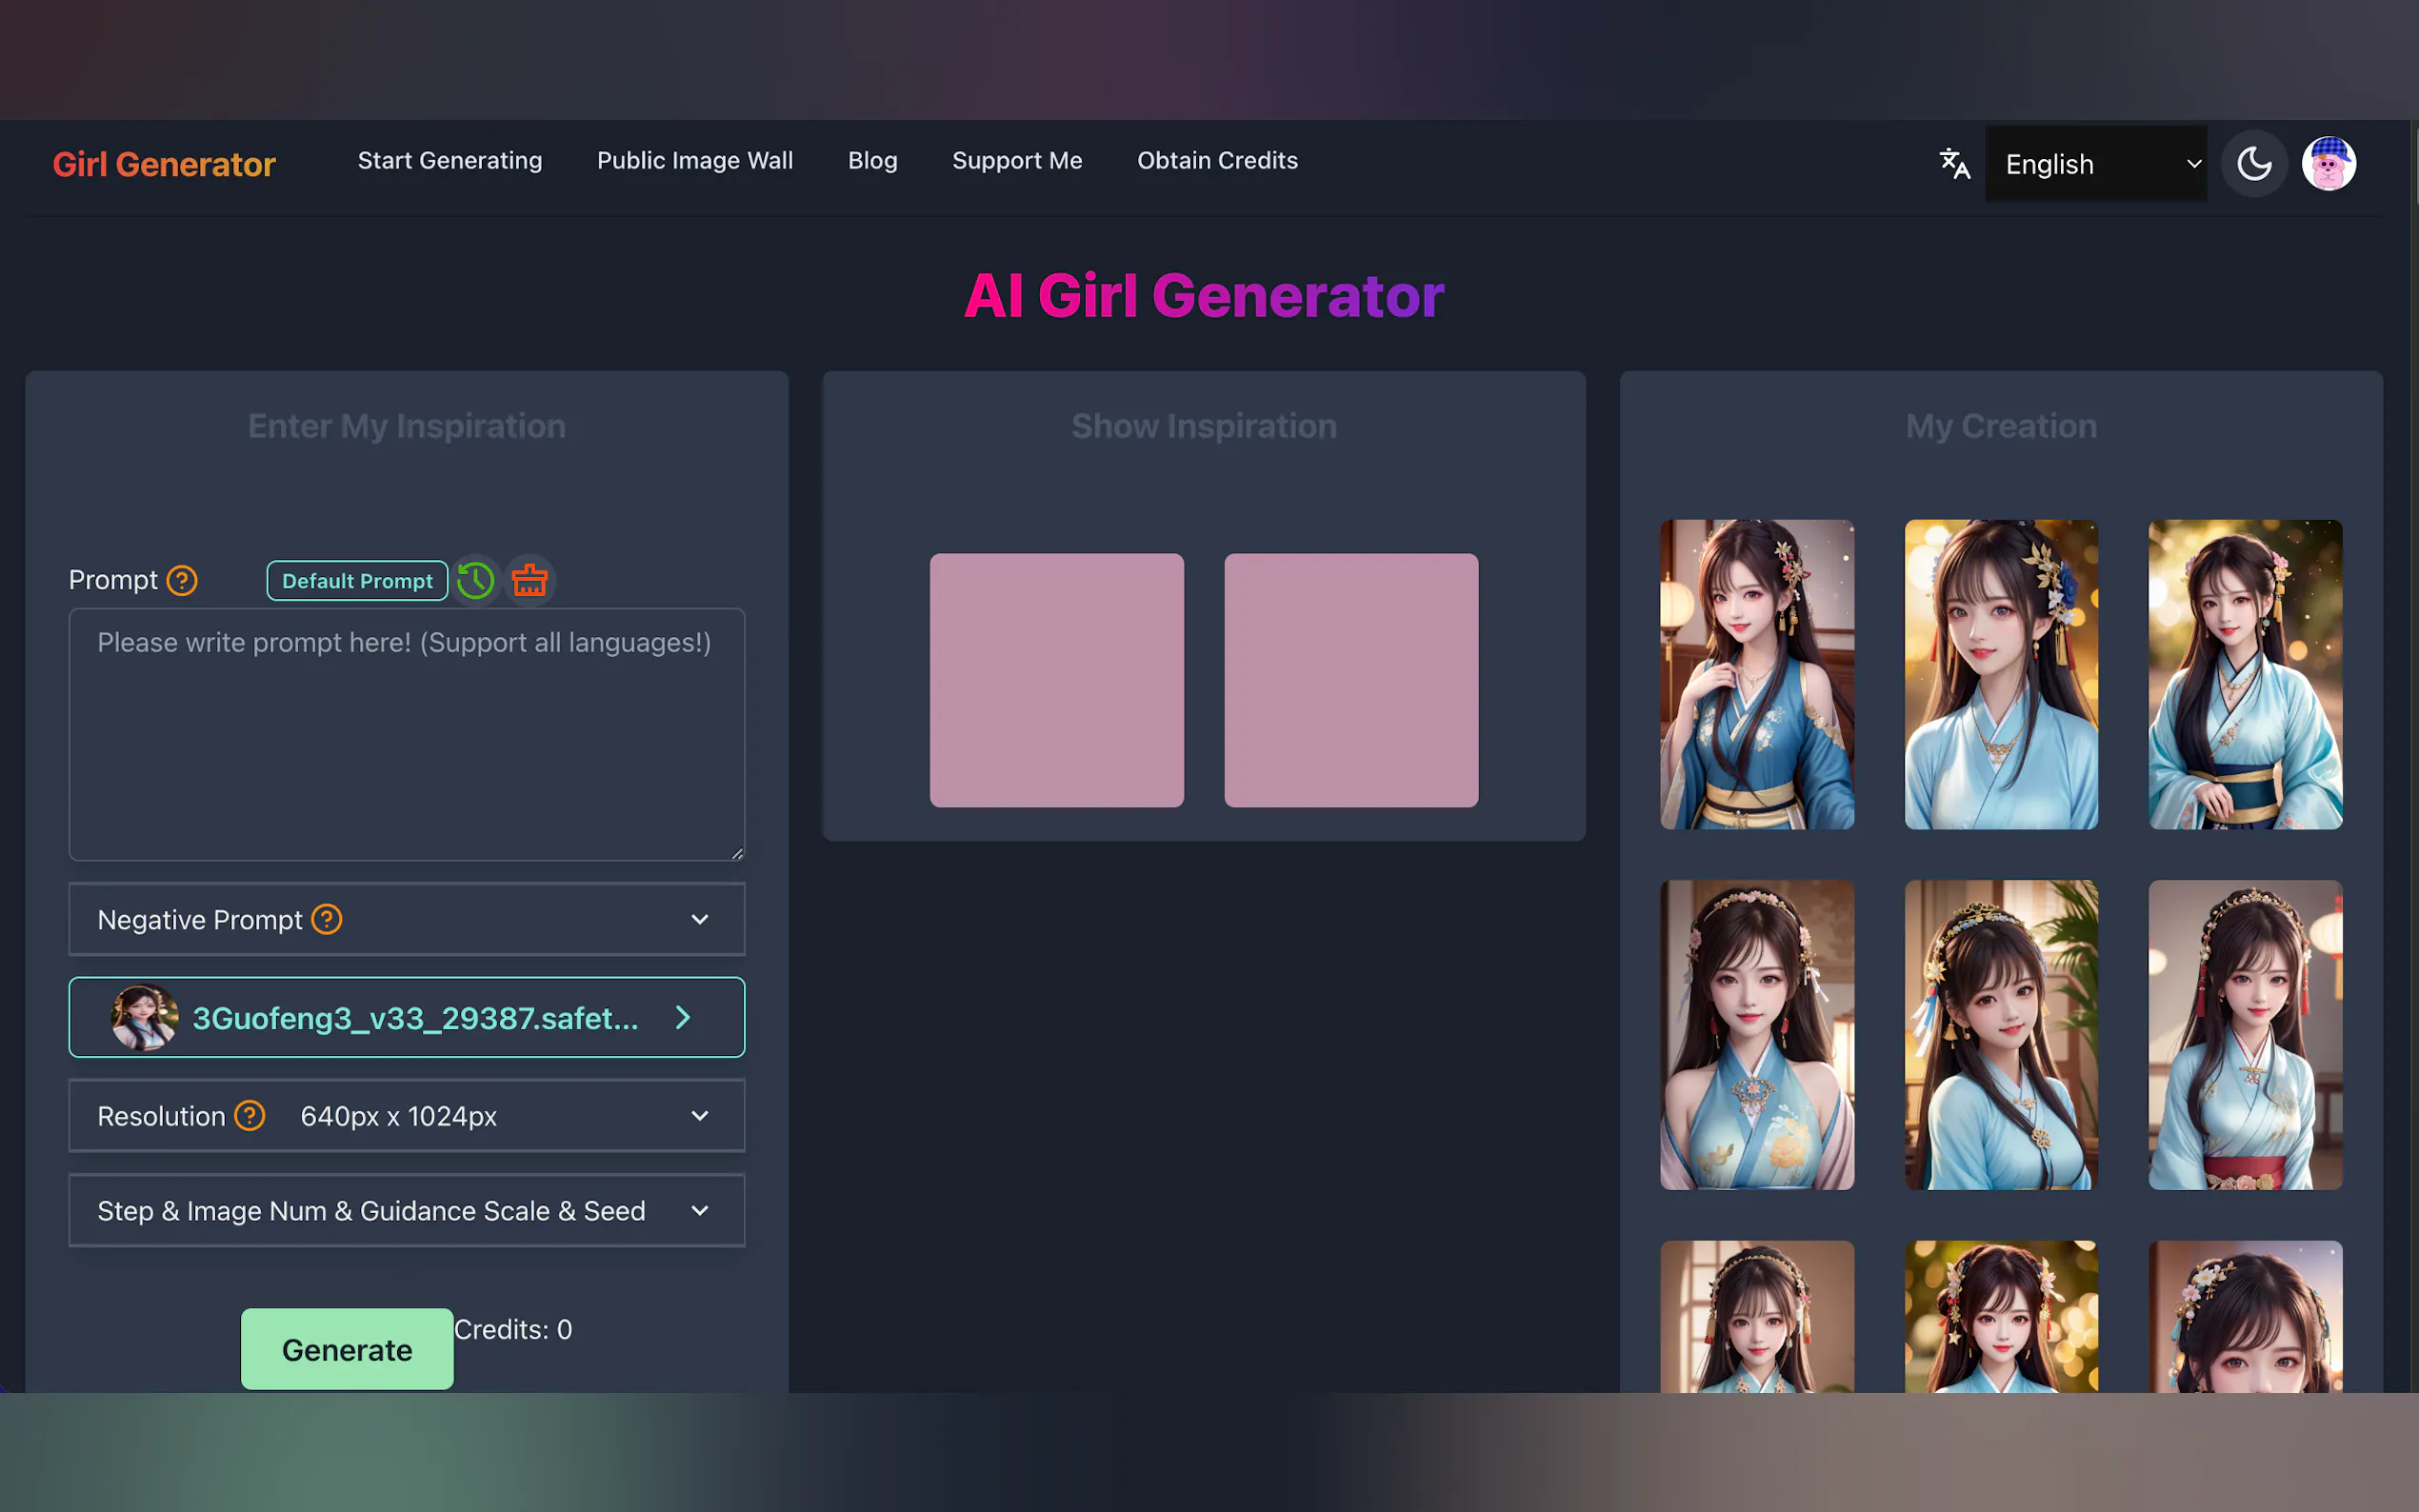Click the prompt history clock icon
2419x1512 pixels.
click(476, 580)
